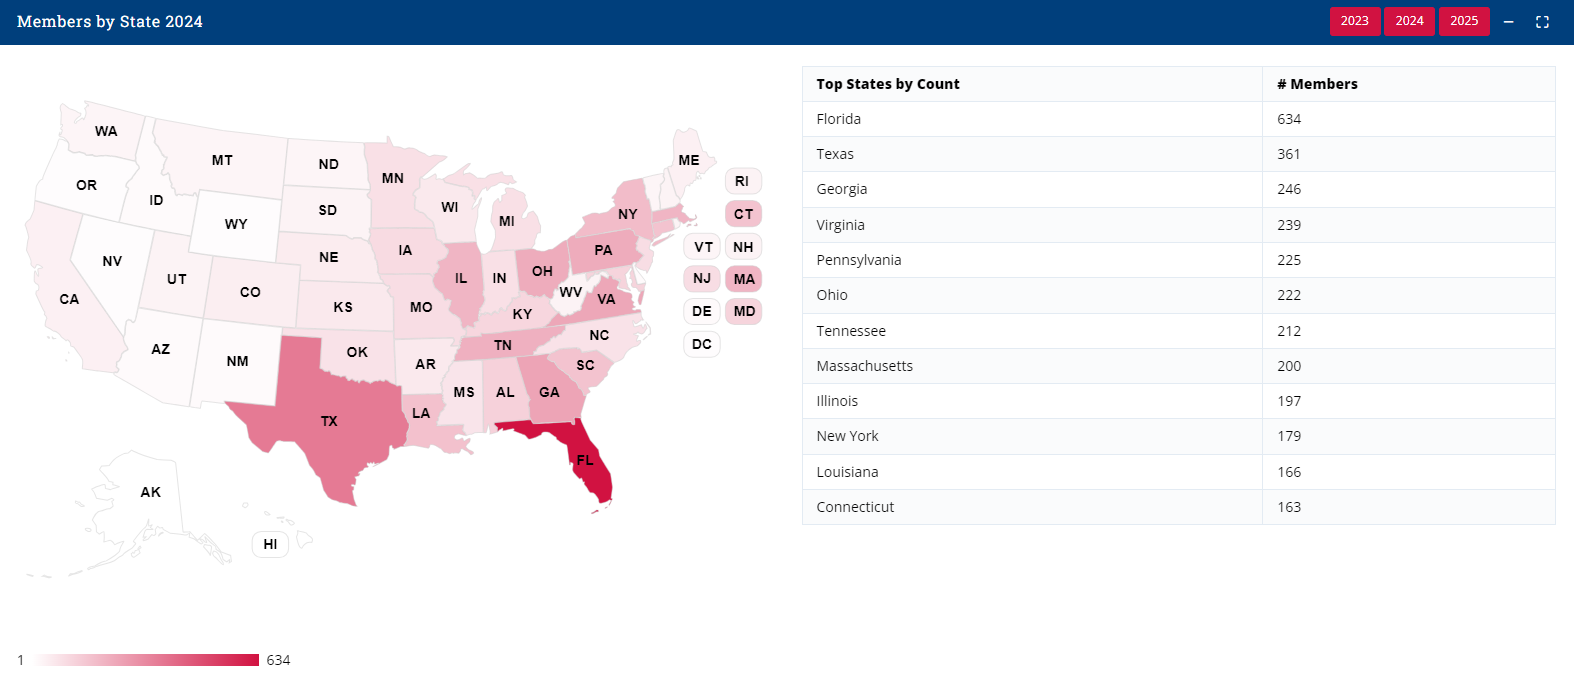Show 2025 member data
Image resolution: width=1574 pixels, height=677 pixels.
[x=1464, y=21]
